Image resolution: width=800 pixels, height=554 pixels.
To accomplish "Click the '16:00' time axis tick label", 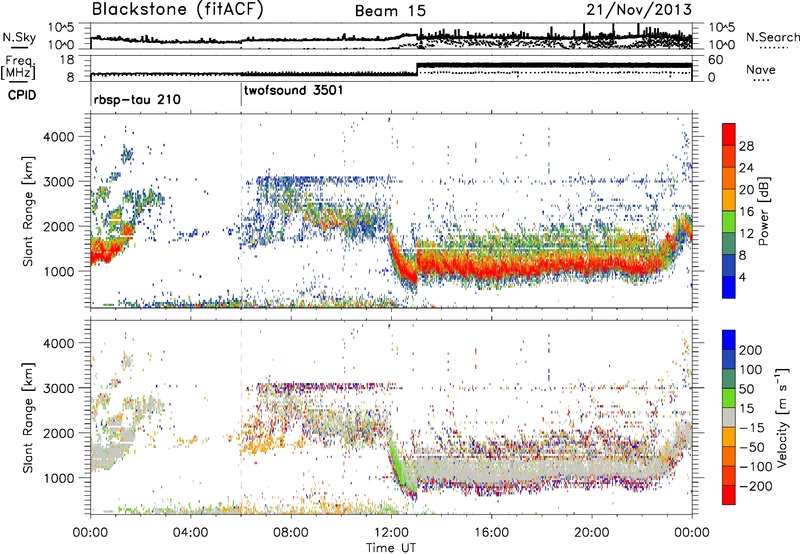I will pos(491,533).
